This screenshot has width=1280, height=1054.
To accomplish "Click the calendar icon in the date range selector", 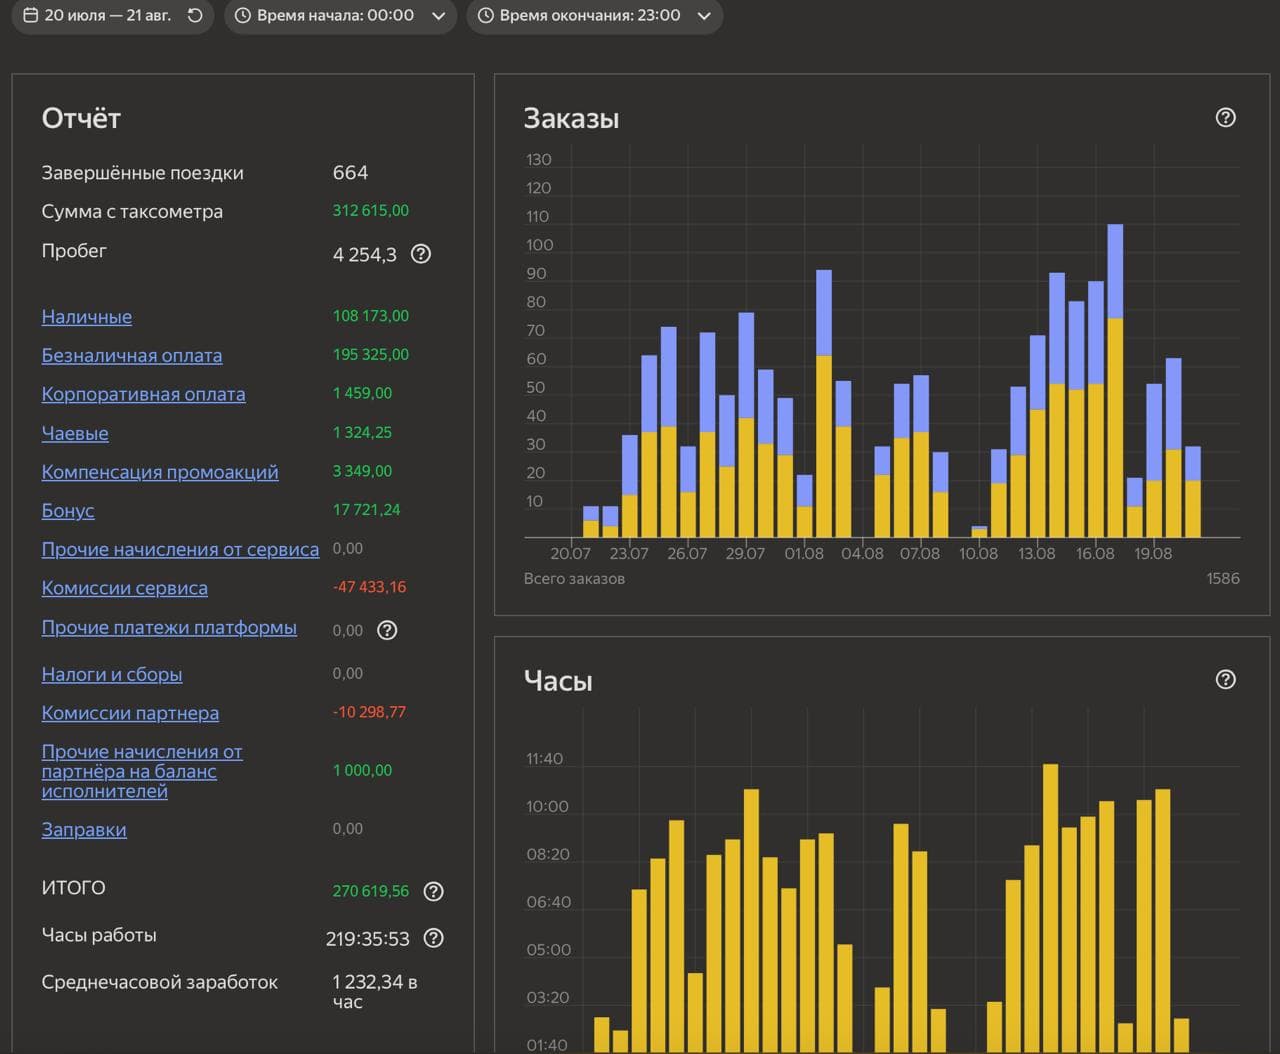I will [30, 16].
